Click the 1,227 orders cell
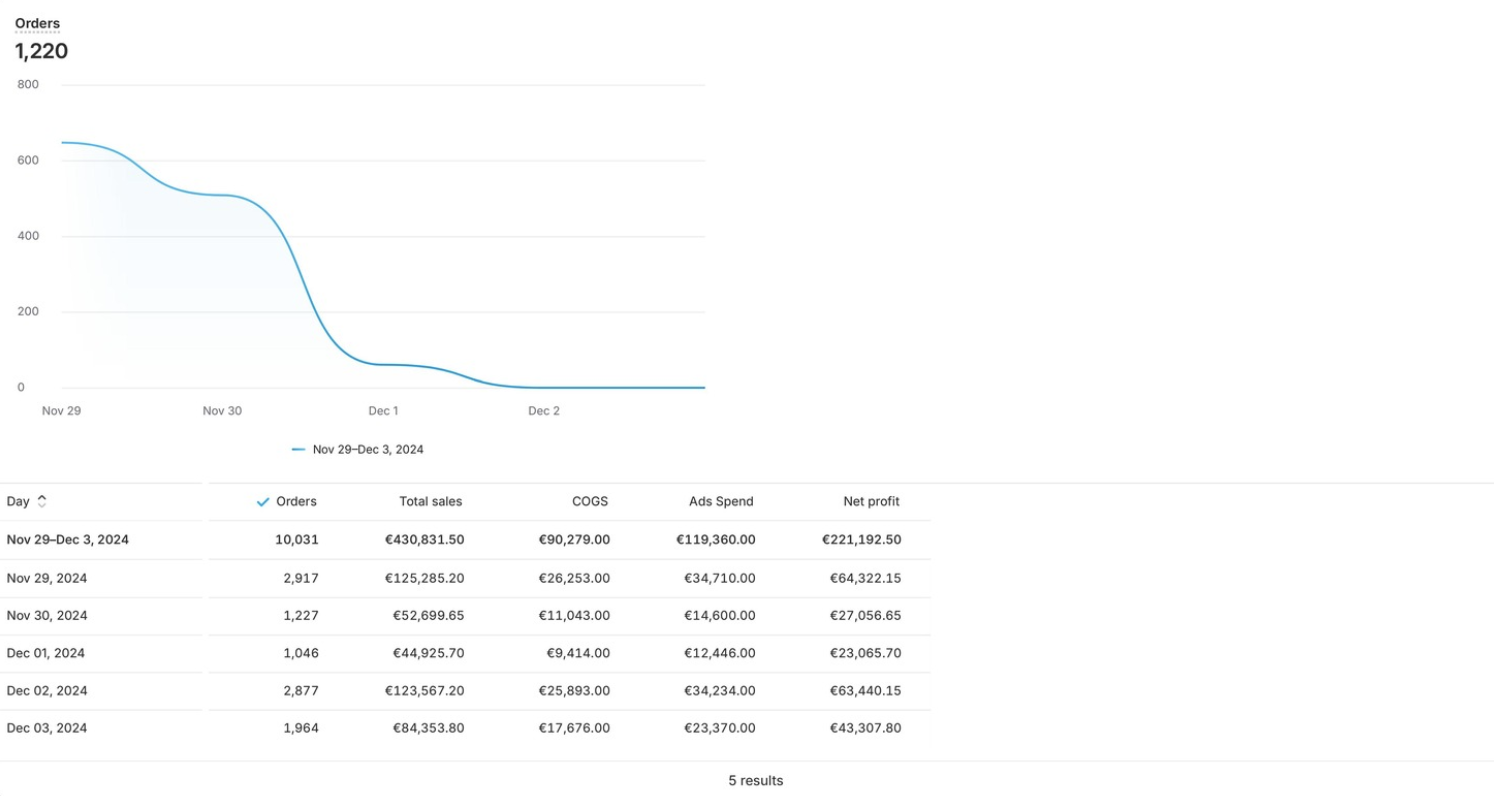 point(301,616)
